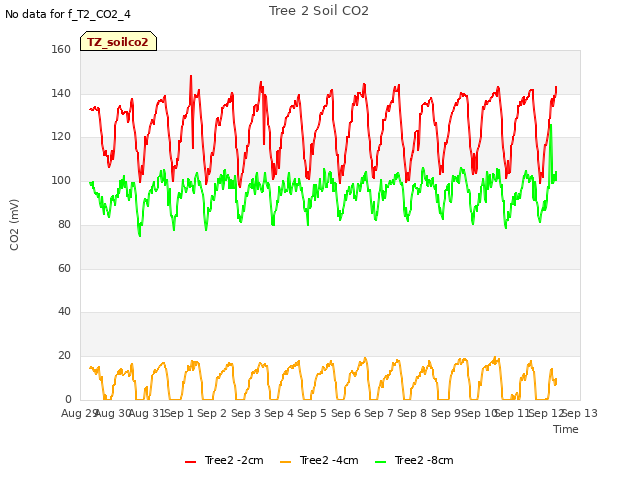Image resolution: width=640 pixels, height=480 pixels.
Task: Click the green Tree2 -8cm legend swatch
Action: 380,462
